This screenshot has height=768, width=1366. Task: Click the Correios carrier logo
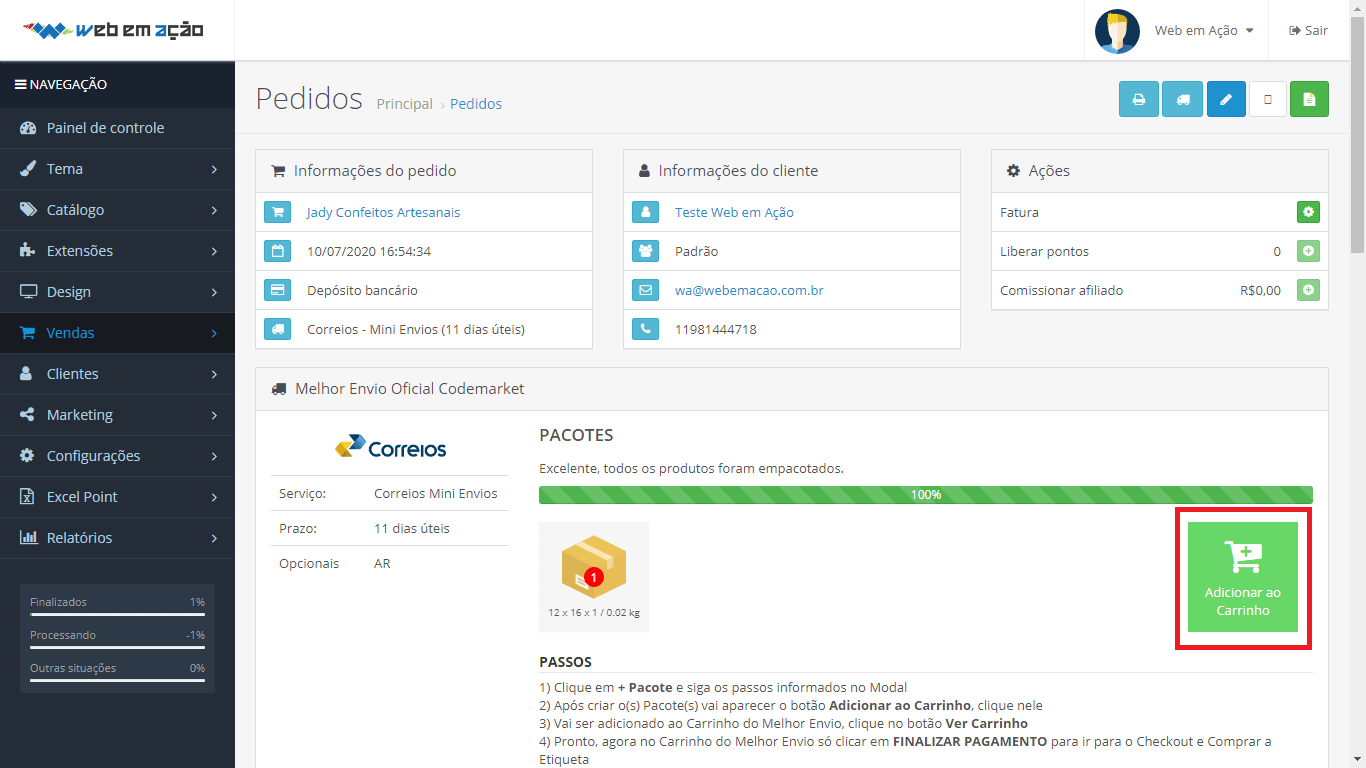pos(391,447)
